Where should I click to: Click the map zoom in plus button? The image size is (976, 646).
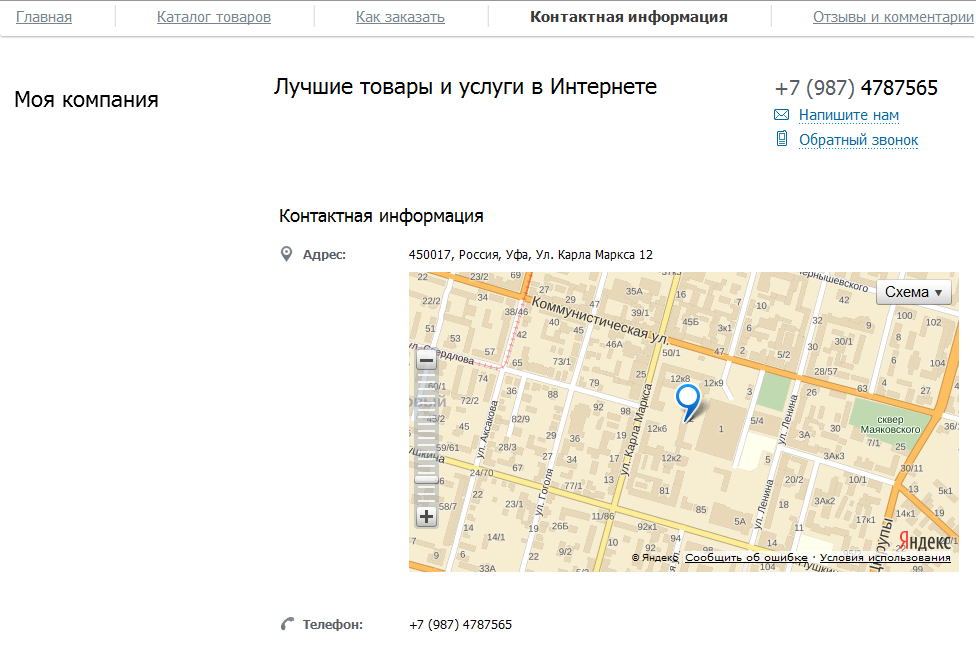427,517
